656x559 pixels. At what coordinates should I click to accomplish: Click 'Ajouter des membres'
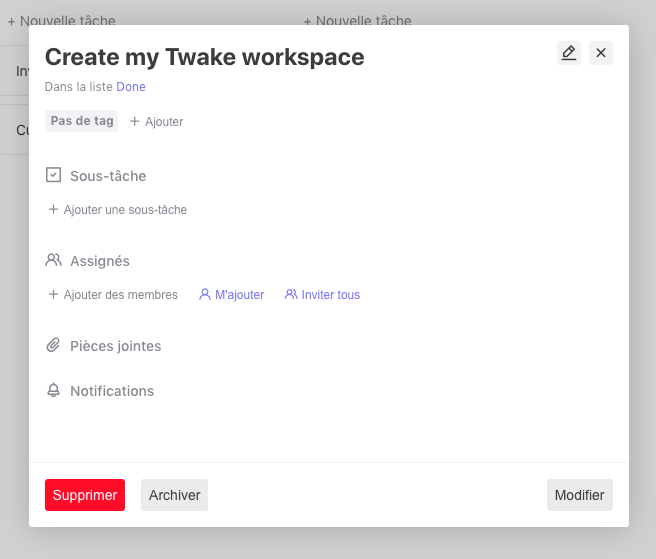pyautogui.click(x=113, y=295)
